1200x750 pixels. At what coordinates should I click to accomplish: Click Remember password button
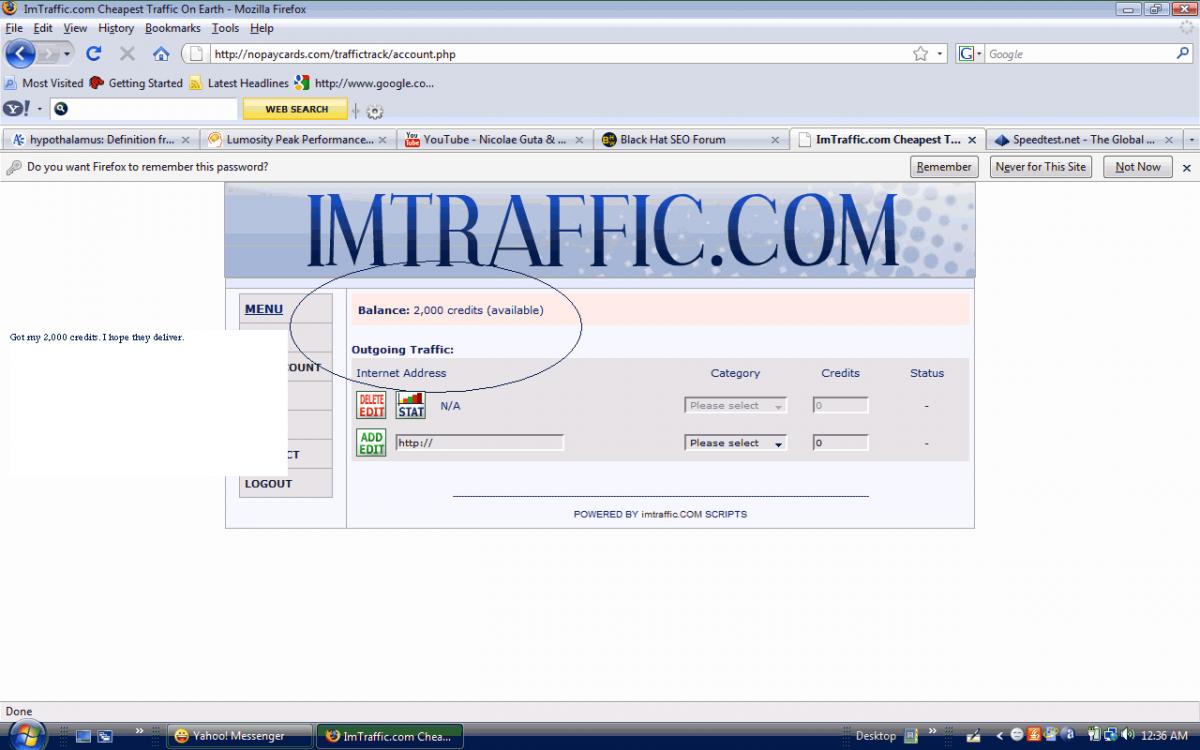click(x=943, y=167)
